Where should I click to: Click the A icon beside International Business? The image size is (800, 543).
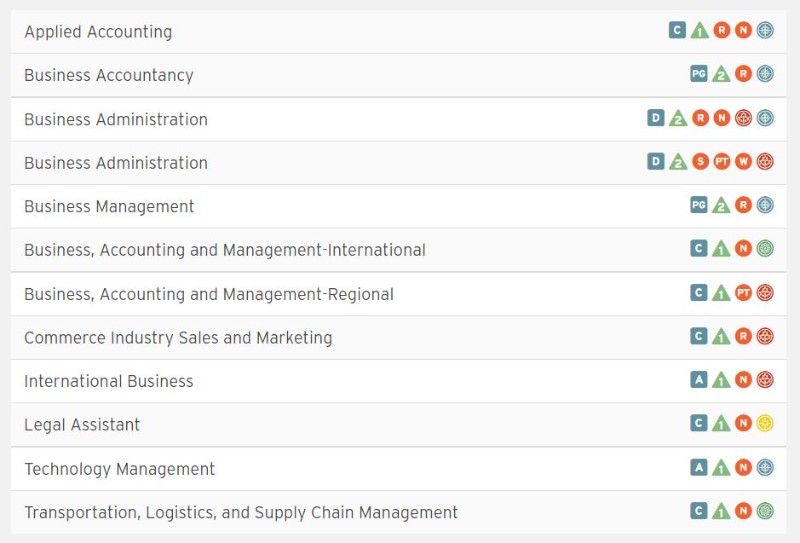click(x=698, y=380)
